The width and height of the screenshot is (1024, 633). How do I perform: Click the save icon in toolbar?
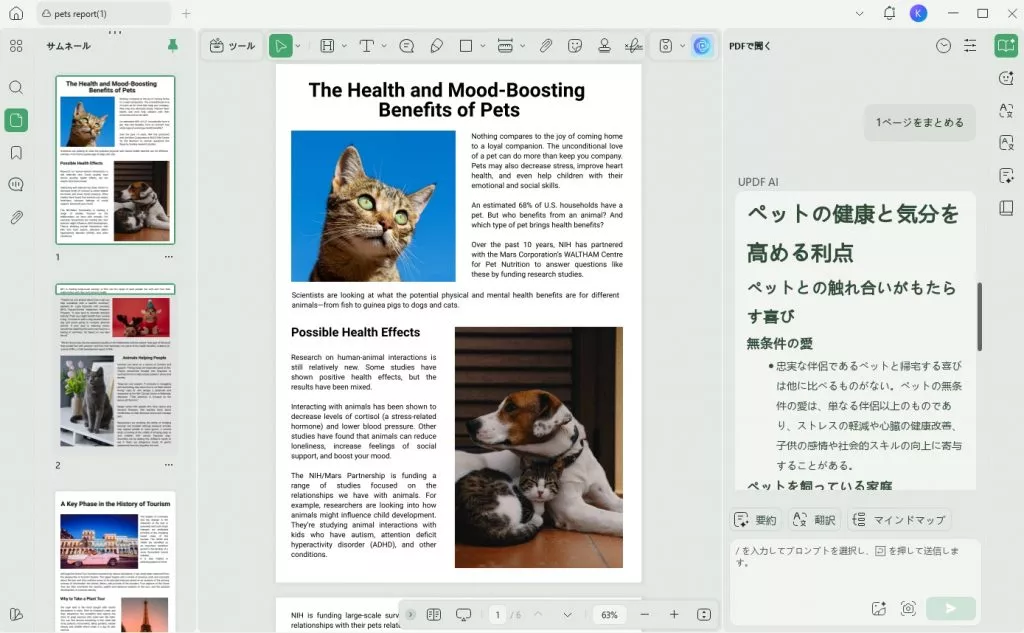(x=665, y=46)
